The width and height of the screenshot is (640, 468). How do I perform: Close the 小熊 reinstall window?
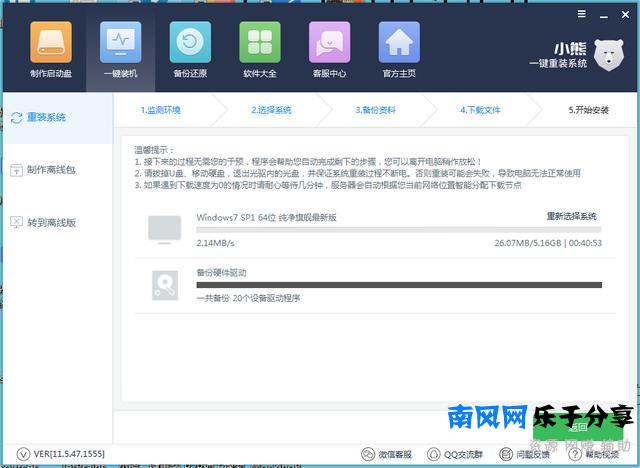point(625,15)
